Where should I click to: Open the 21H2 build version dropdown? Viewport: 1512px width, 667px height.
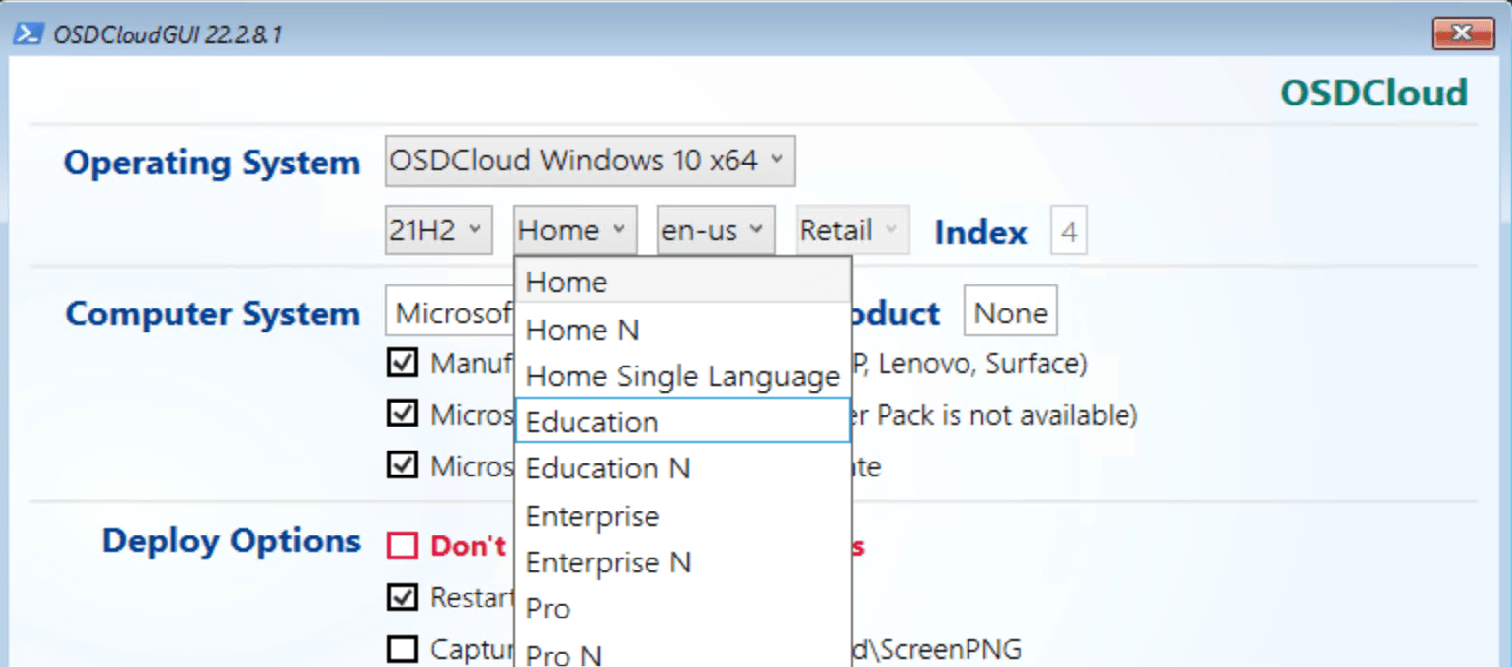[438, 229]
